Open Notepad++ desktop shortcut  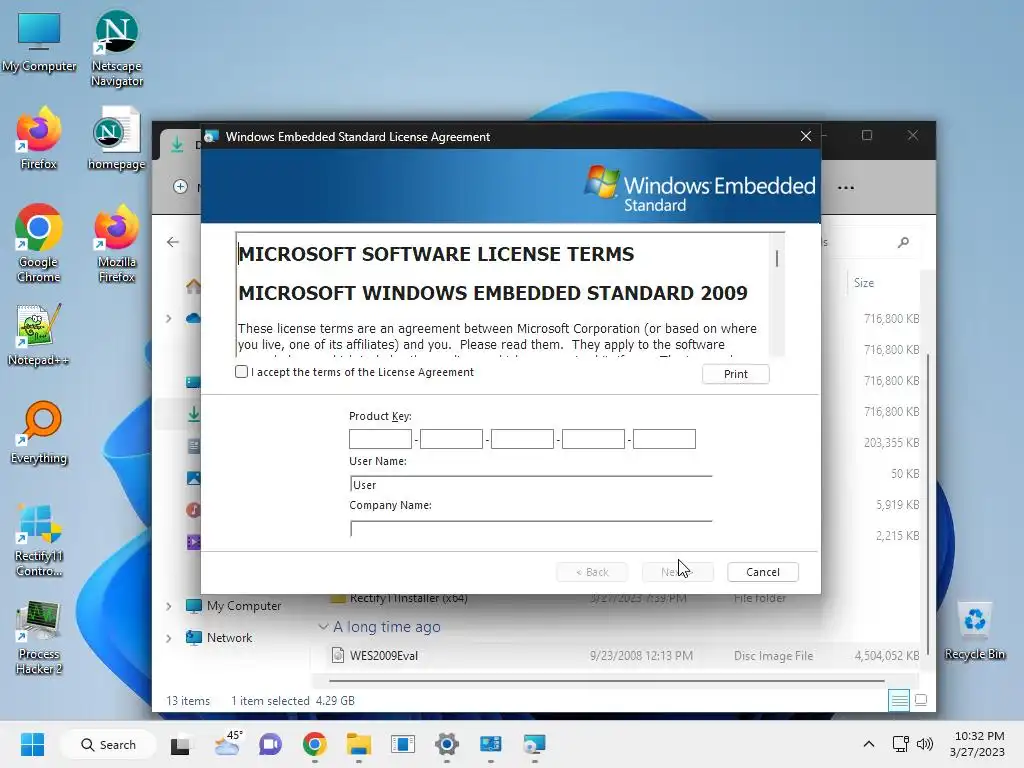pos(39,334)
